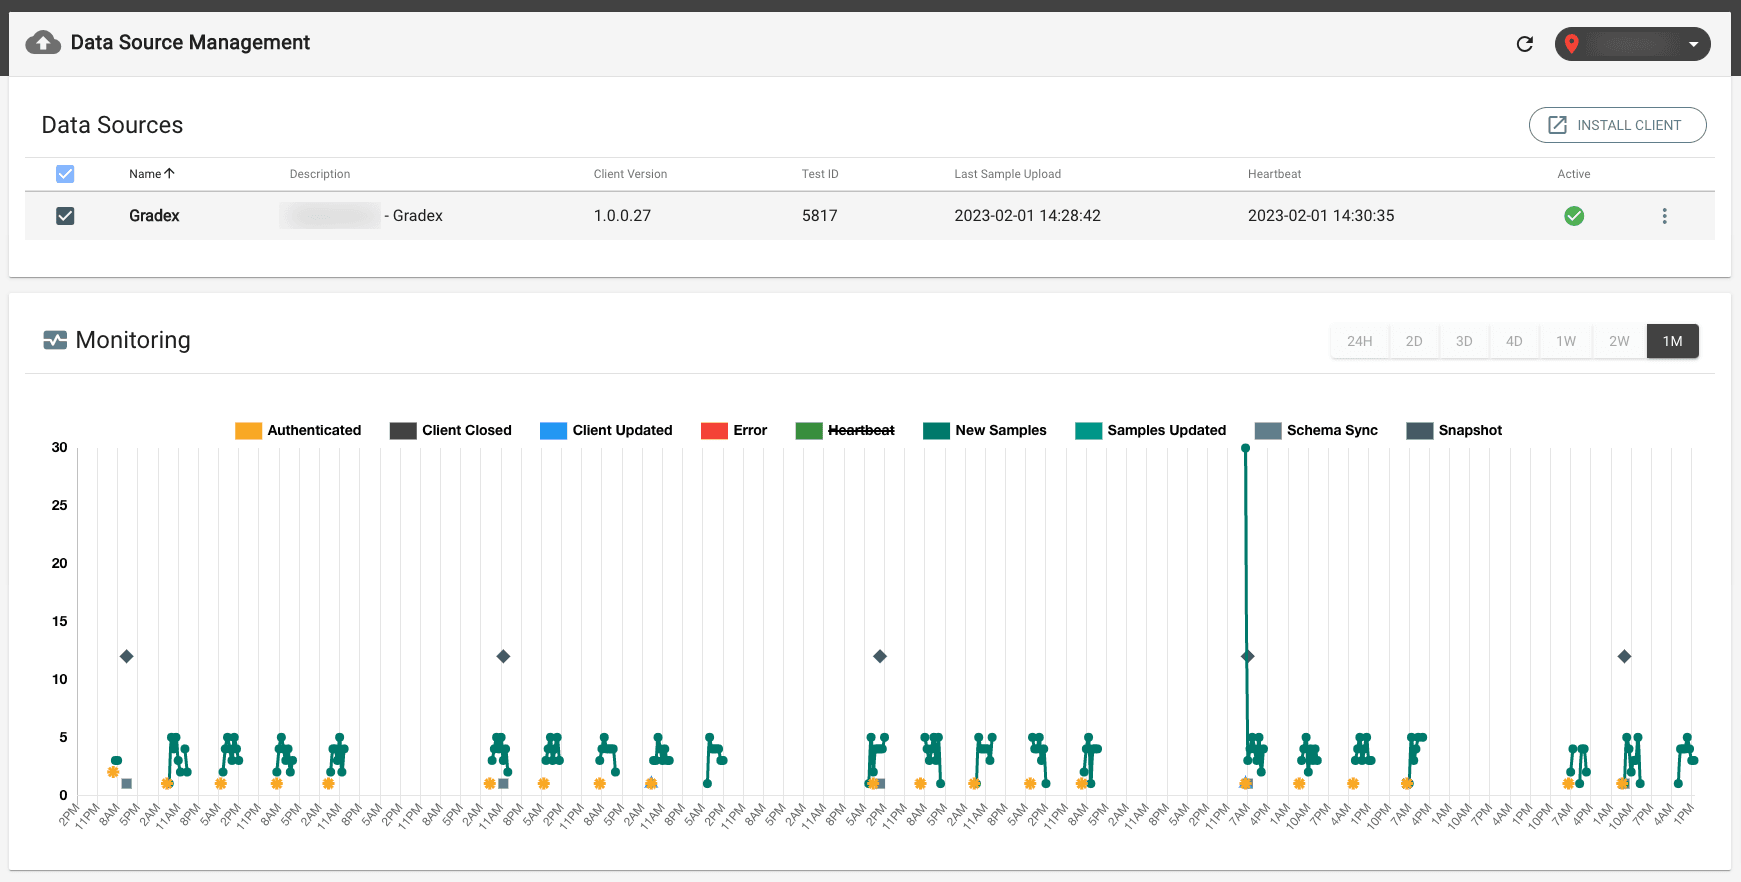Image resolution: width=1741 pixels, height=882 pixels.
Task: Click the Schema Sync legend color swatch
Action: [1268, 431]
